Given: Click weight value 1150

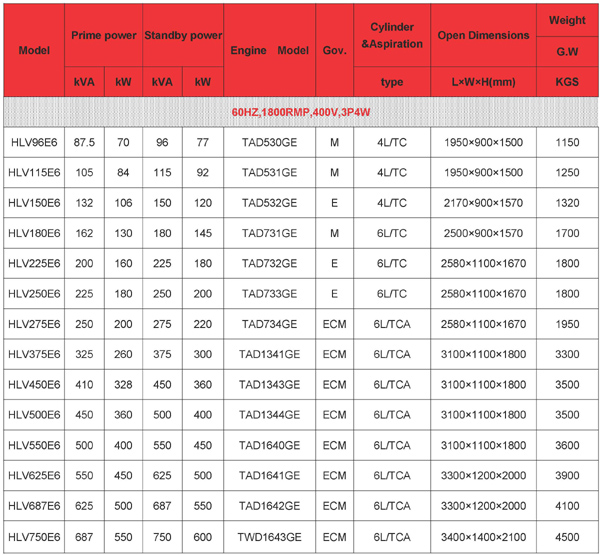Looking at the screenshot, I should click(x=567, y=142).
